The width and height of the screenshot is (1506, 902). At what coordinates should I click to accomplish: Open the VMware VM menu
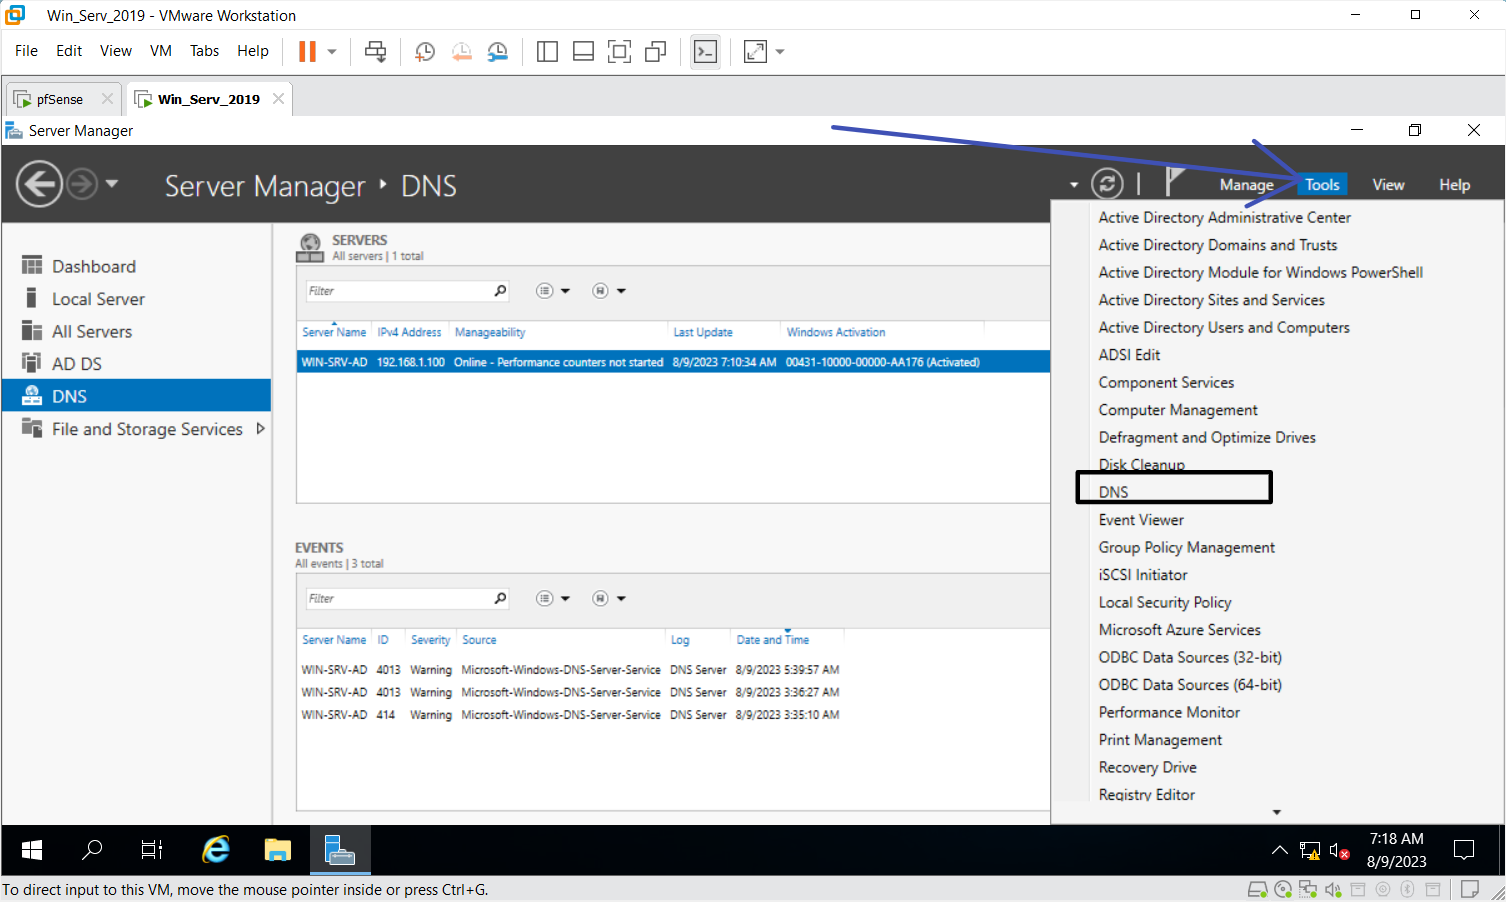tap(161, 51)
